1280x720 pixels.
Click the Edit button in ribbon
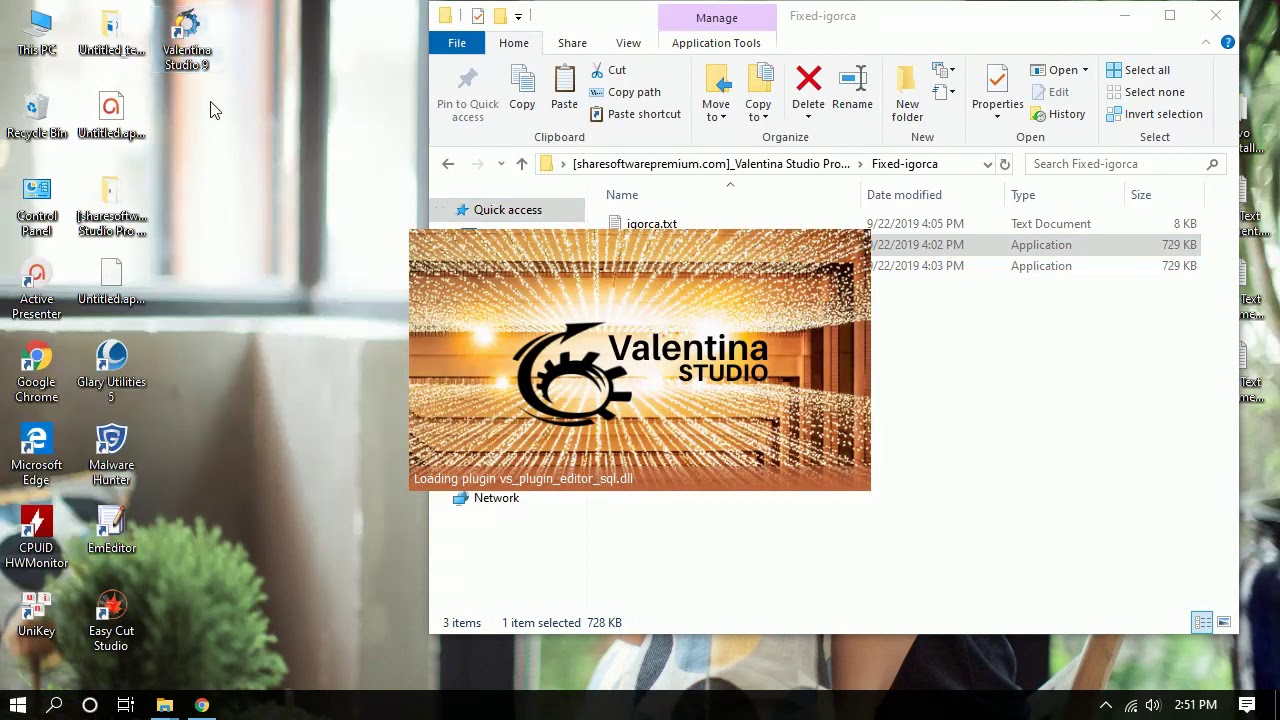1050,92
